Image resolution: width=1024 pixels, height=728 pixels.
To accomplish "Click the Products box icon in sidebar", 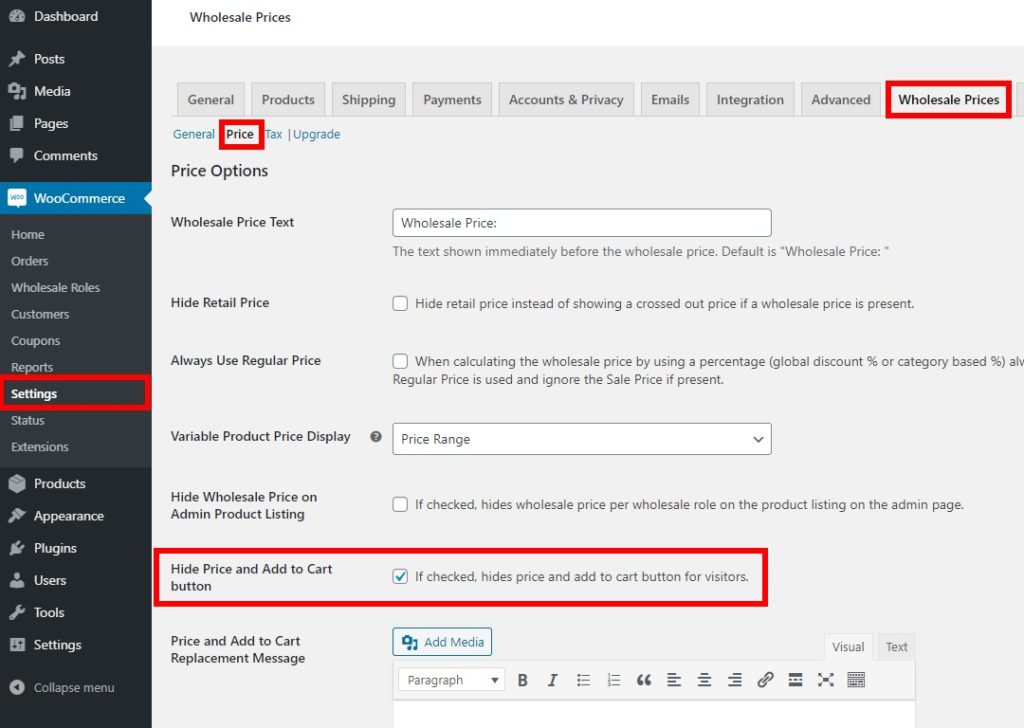I will 17,483.
